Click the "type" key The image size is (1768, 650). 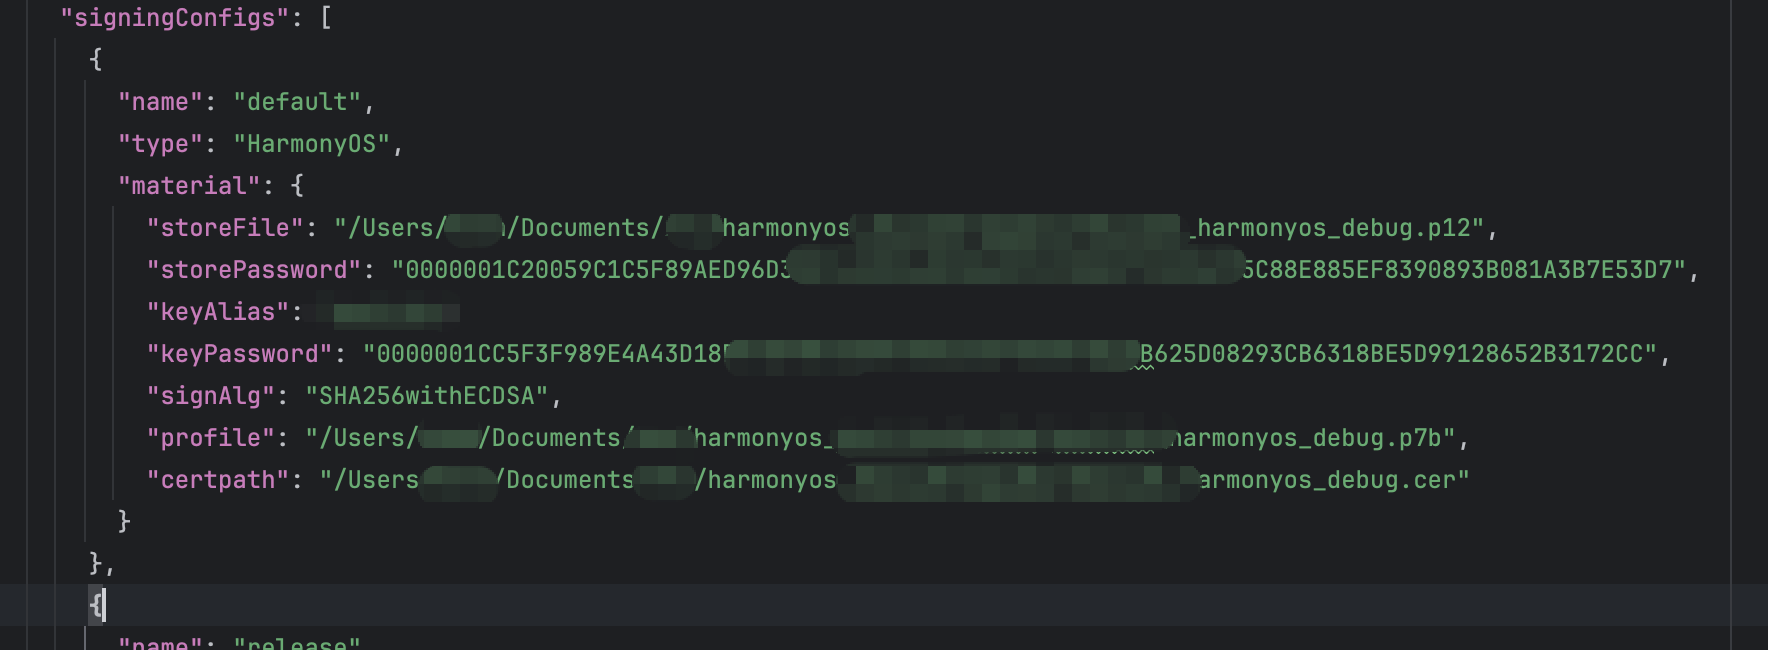[x=160, y=144]
